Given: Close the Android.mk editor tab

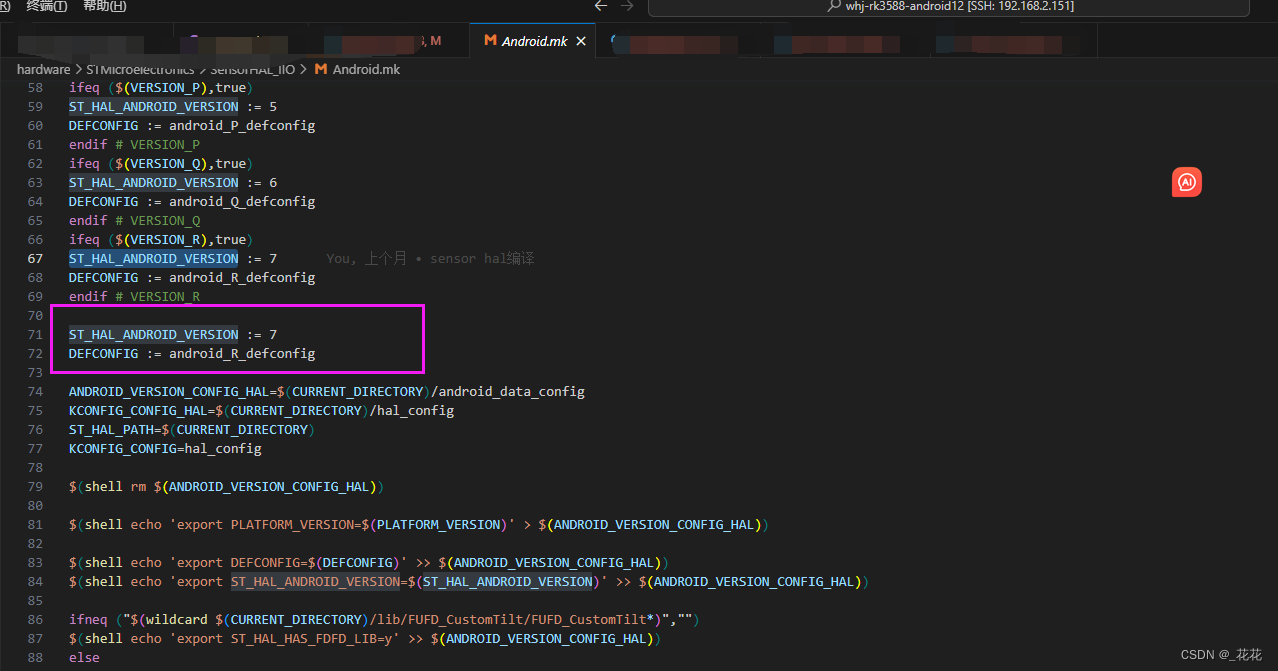Looking at the screenshot, I should pos(580,41).
